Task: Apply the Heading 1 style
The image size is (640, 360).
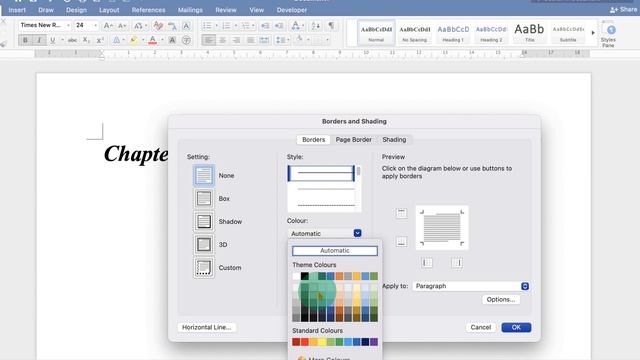Action: (453, 33)
